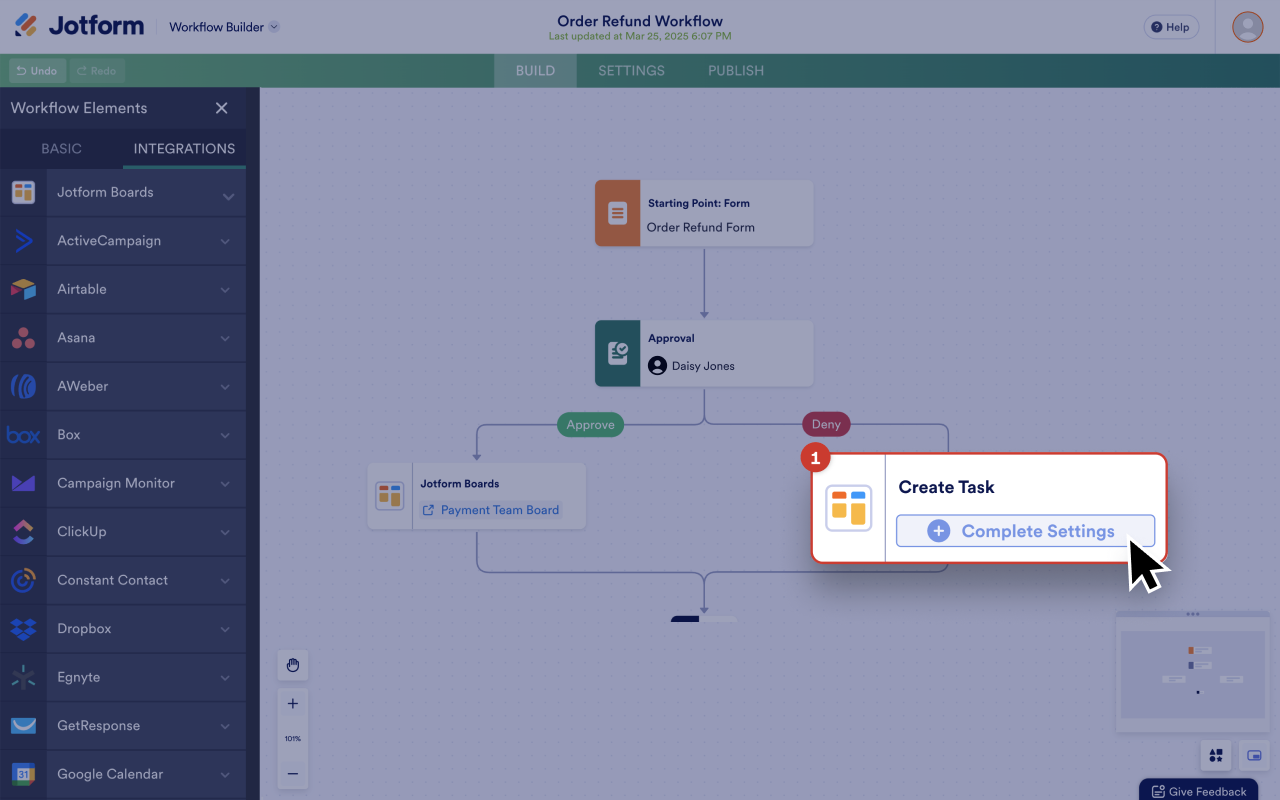
Task: Zoom out with the minus button
Action: tap(293, 773)
